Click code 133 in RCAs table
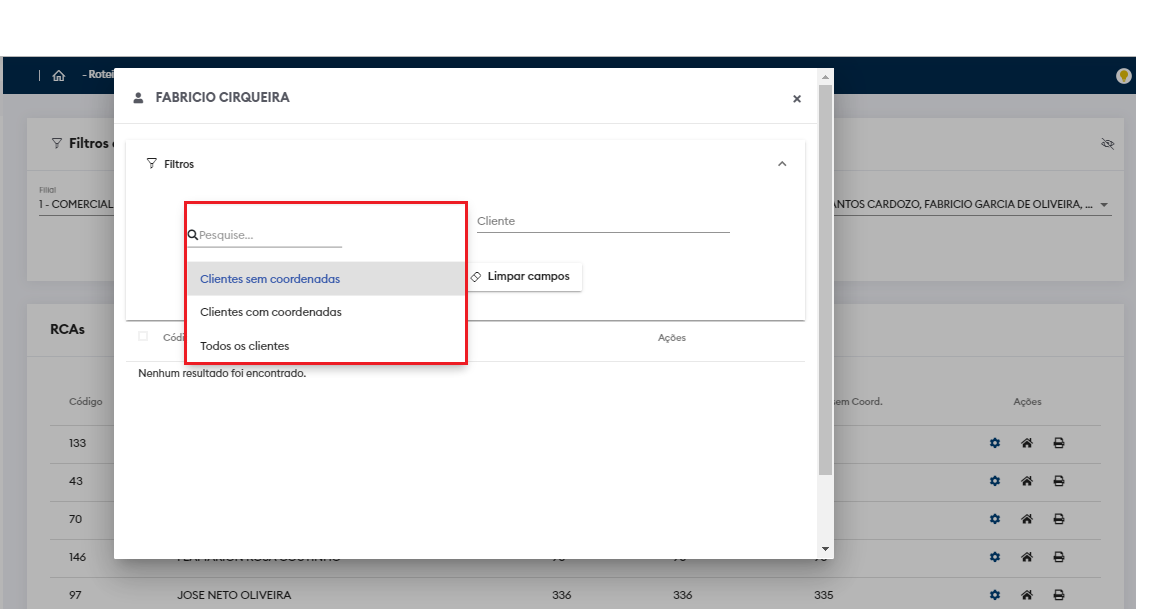The image size is (1152, 609). point(77,443)
